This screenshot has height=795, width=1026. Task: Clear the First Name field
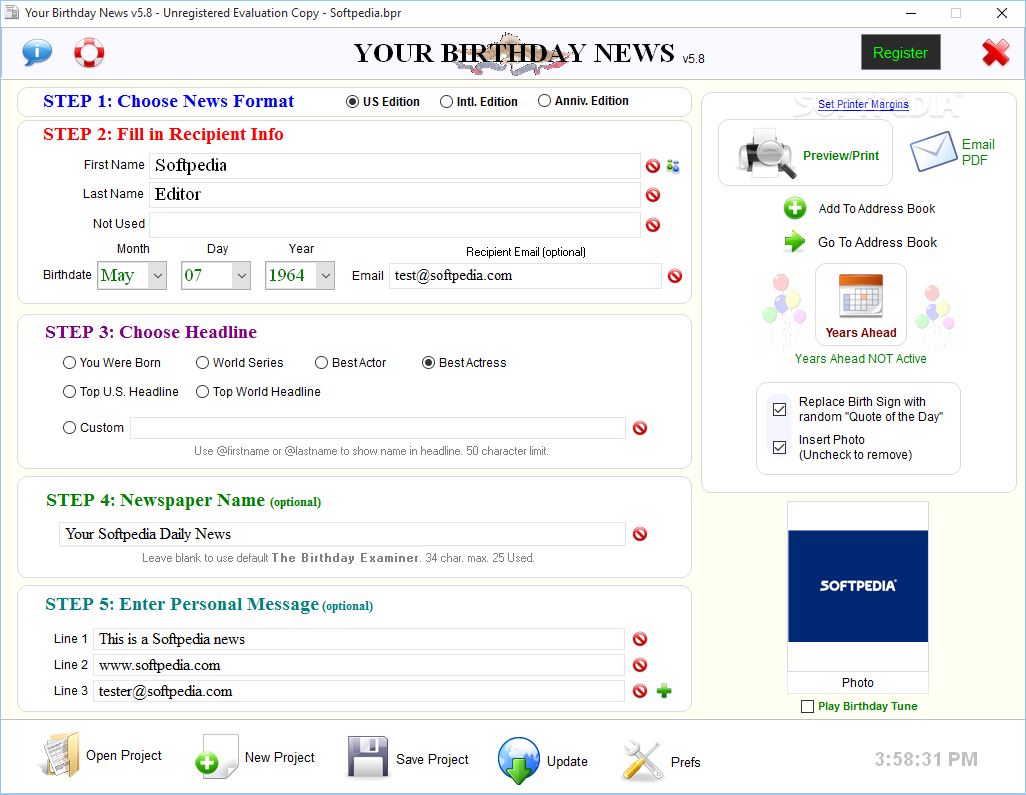point(652,166)
